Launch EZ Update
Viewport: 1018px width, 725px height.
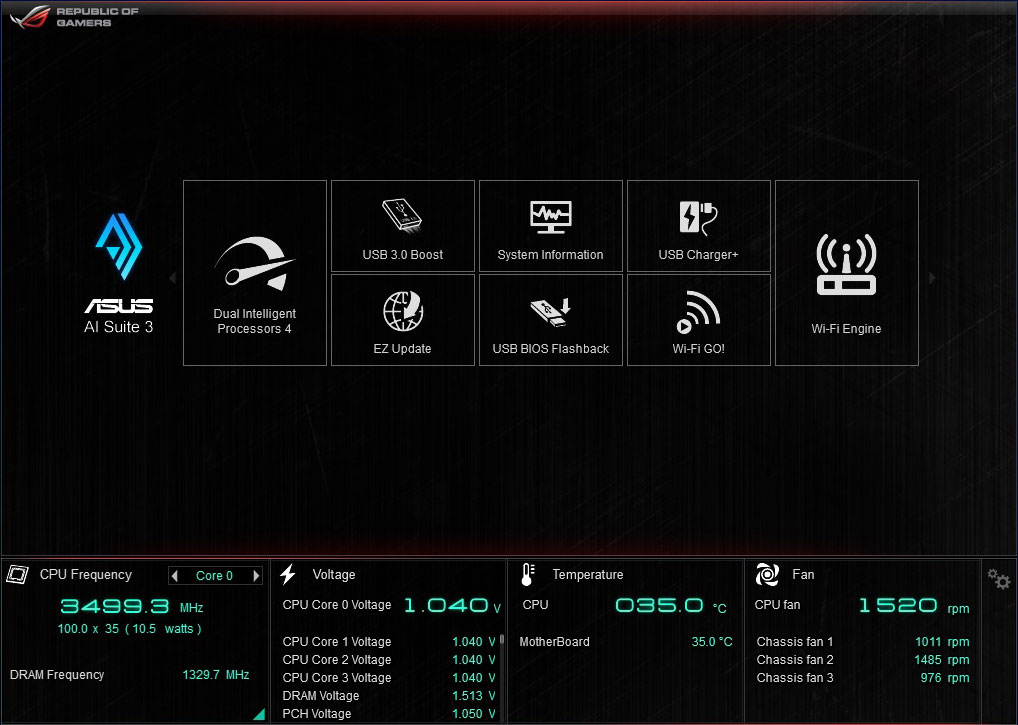click(x=403, y=320)
